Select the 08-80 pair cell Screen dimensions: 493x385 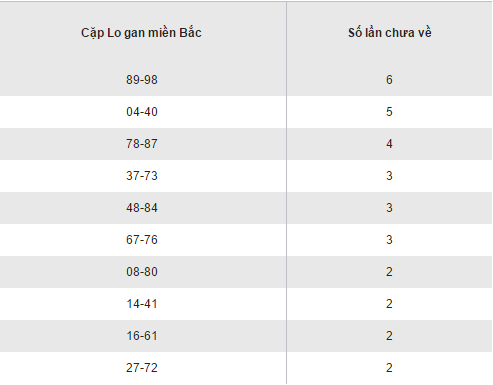click(x=142, y=272)
